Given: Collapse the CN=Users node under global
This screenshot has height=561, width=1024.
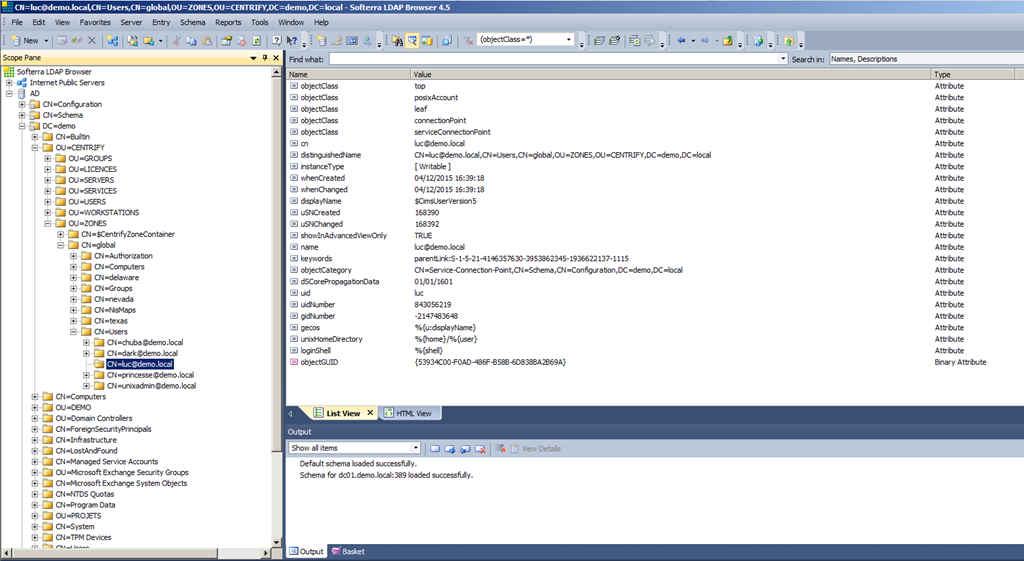Looking at the screenshot, I should pos(73,332).
